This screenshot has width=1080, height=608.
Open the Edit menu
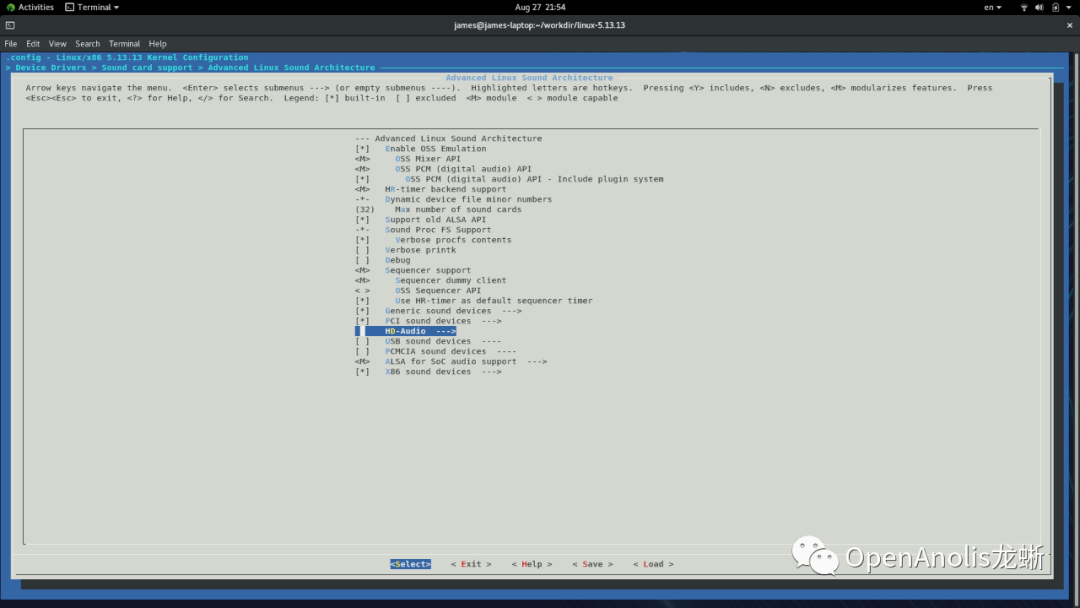33,43
